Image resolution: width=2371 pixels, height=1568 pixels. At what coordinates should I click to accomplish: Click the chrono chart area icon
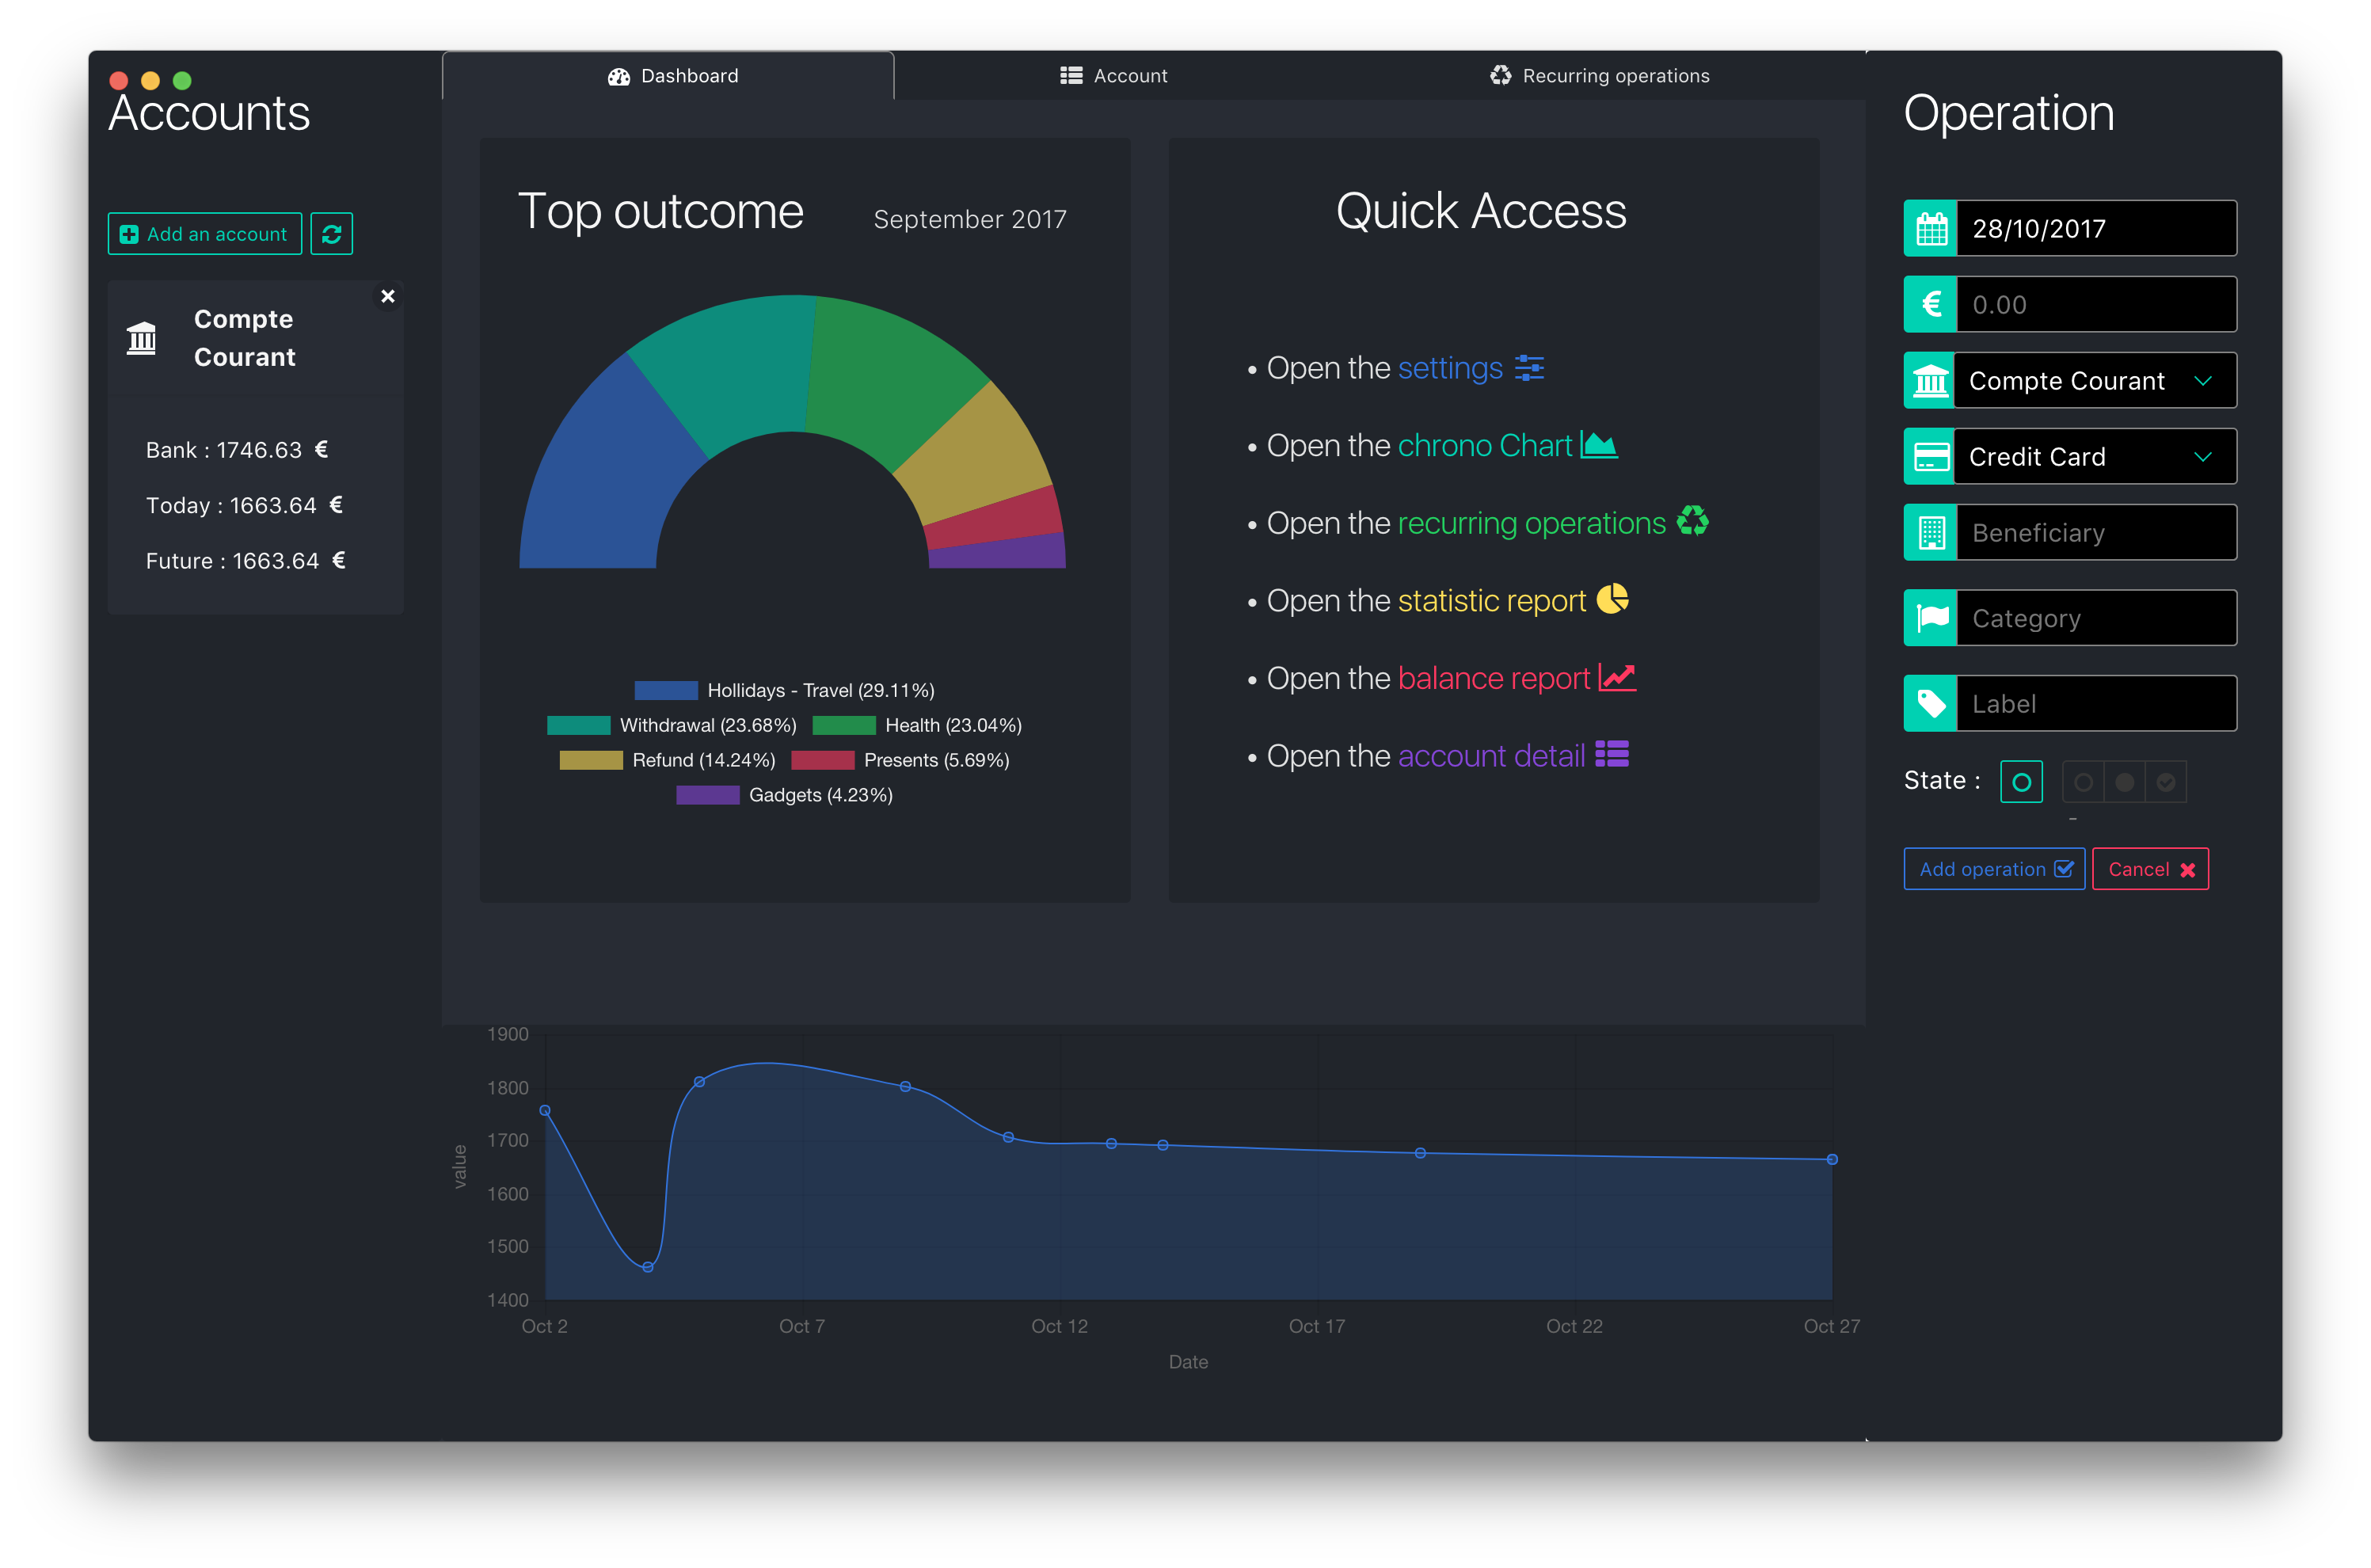click(x=1598, y=445)
